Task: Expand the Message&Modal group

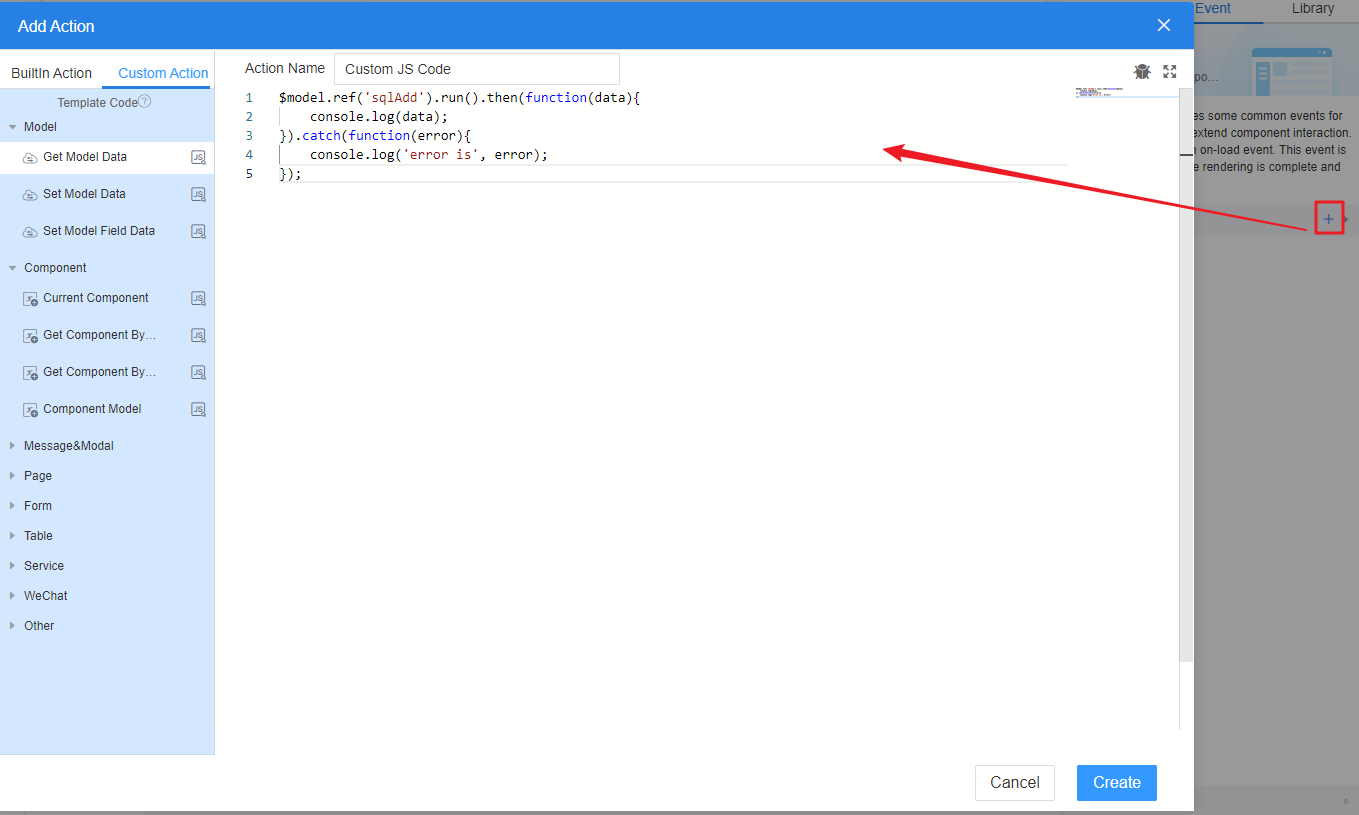Action: 13,446
